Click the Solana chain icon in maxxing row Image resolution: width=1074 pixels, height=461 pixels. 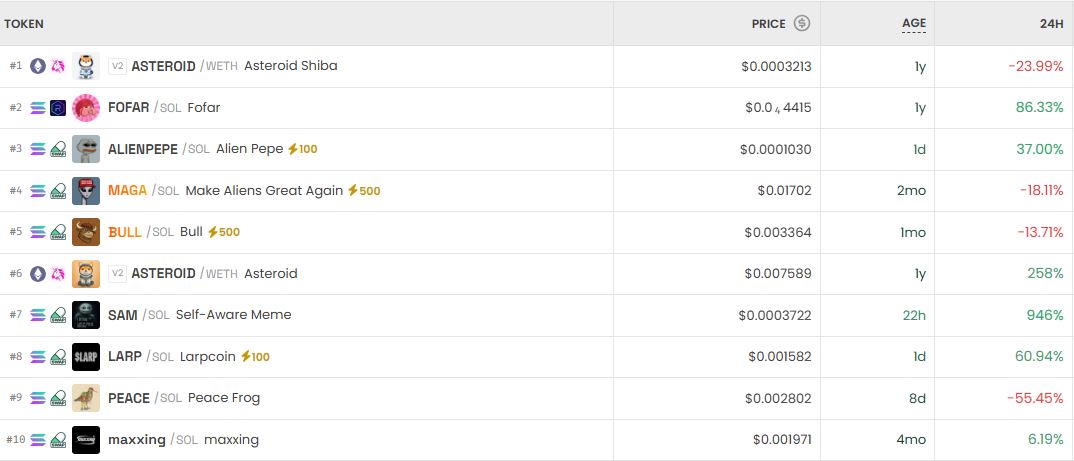tap(38, 439)
